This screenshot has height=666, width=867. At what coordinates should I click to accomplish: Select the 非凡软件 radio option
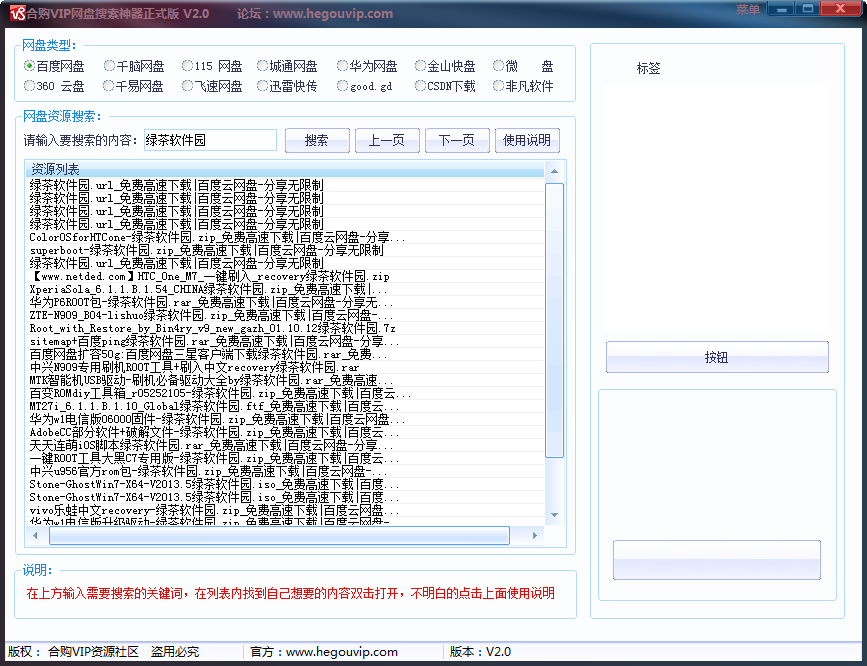point(523,86)
